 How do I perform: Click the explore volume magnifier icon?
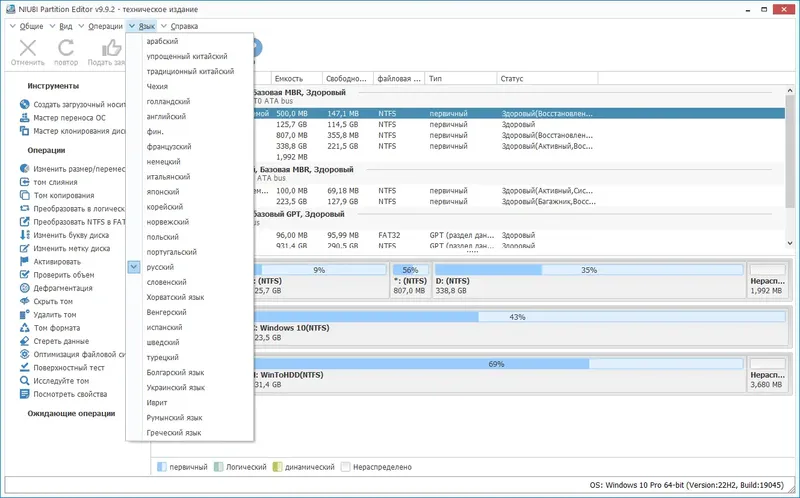click(x=24, y=381)
